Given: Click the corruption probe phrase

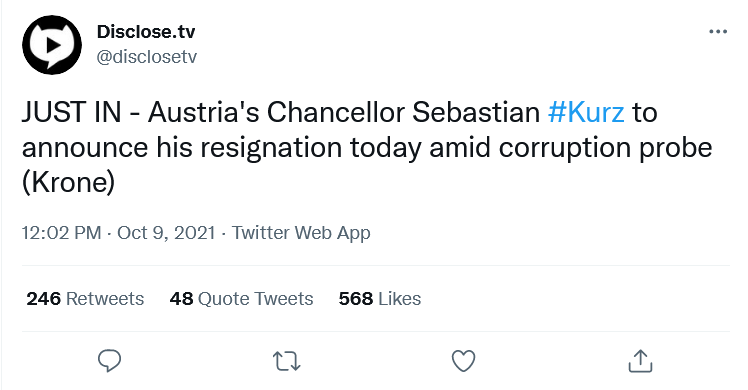Looking at the screenshot, I should [605, 148].
